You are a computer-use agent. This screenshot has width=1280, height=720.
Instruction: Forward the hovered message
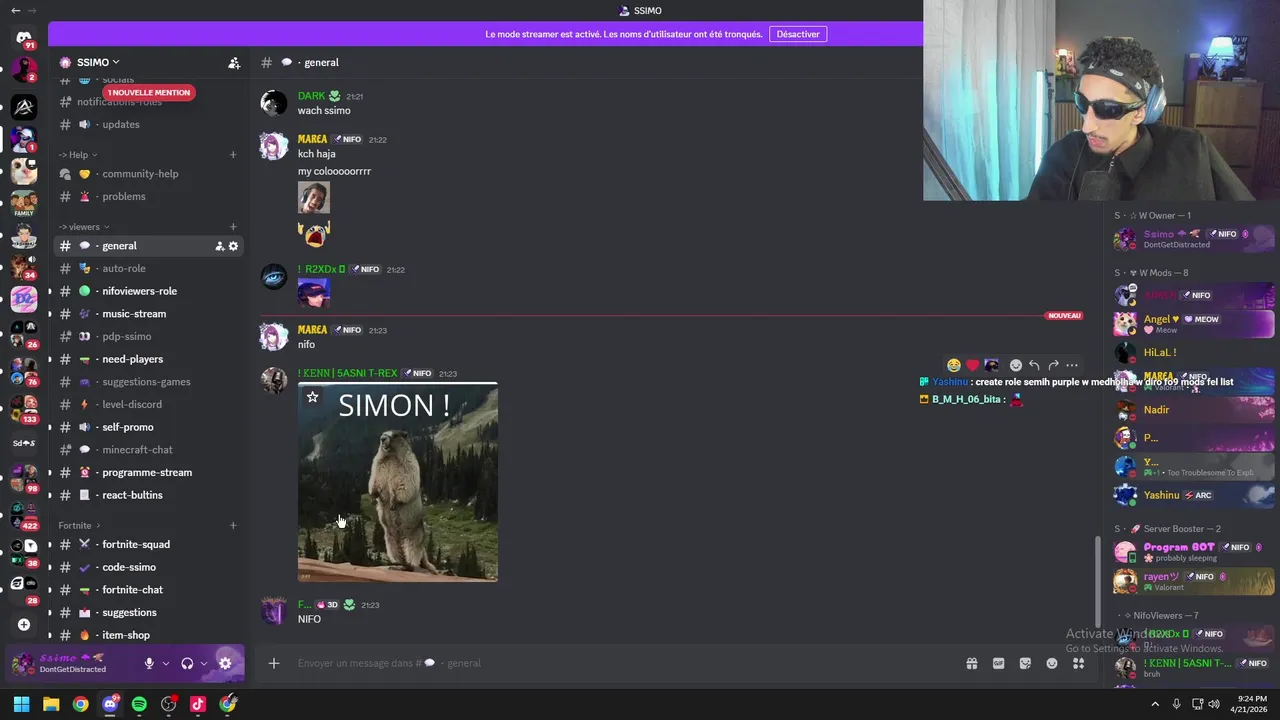[1053, 365]
